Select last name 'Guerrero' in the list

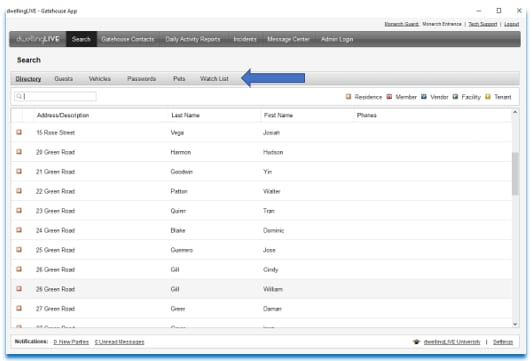pyautogui.click(x=182, y=250)
